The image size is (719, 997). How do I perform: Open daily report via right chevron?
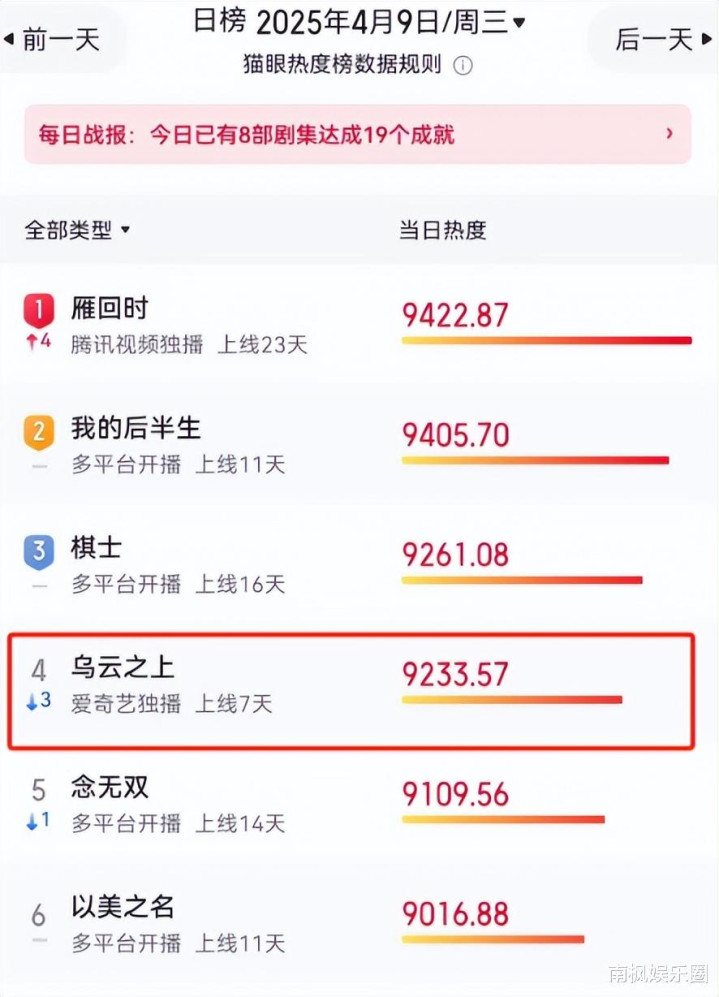[x=669, y=133]
